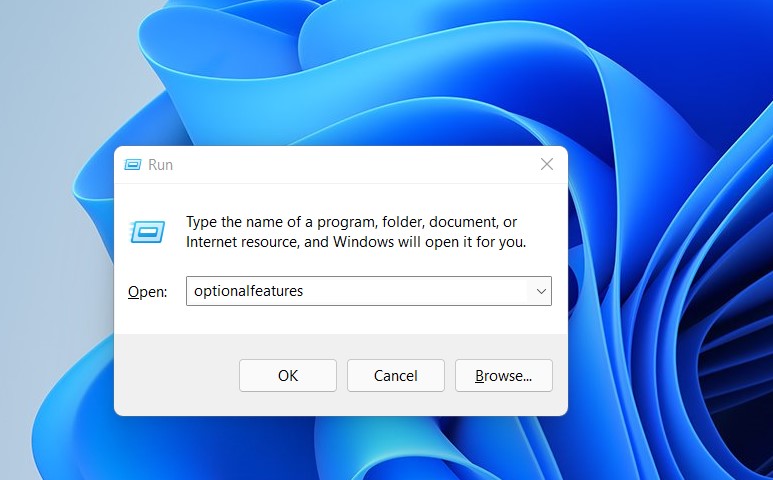Click on the 'optionalfeatures' text
Viewport: 773px width, 480px height.
pyautogui.click(x=248, y=292)
